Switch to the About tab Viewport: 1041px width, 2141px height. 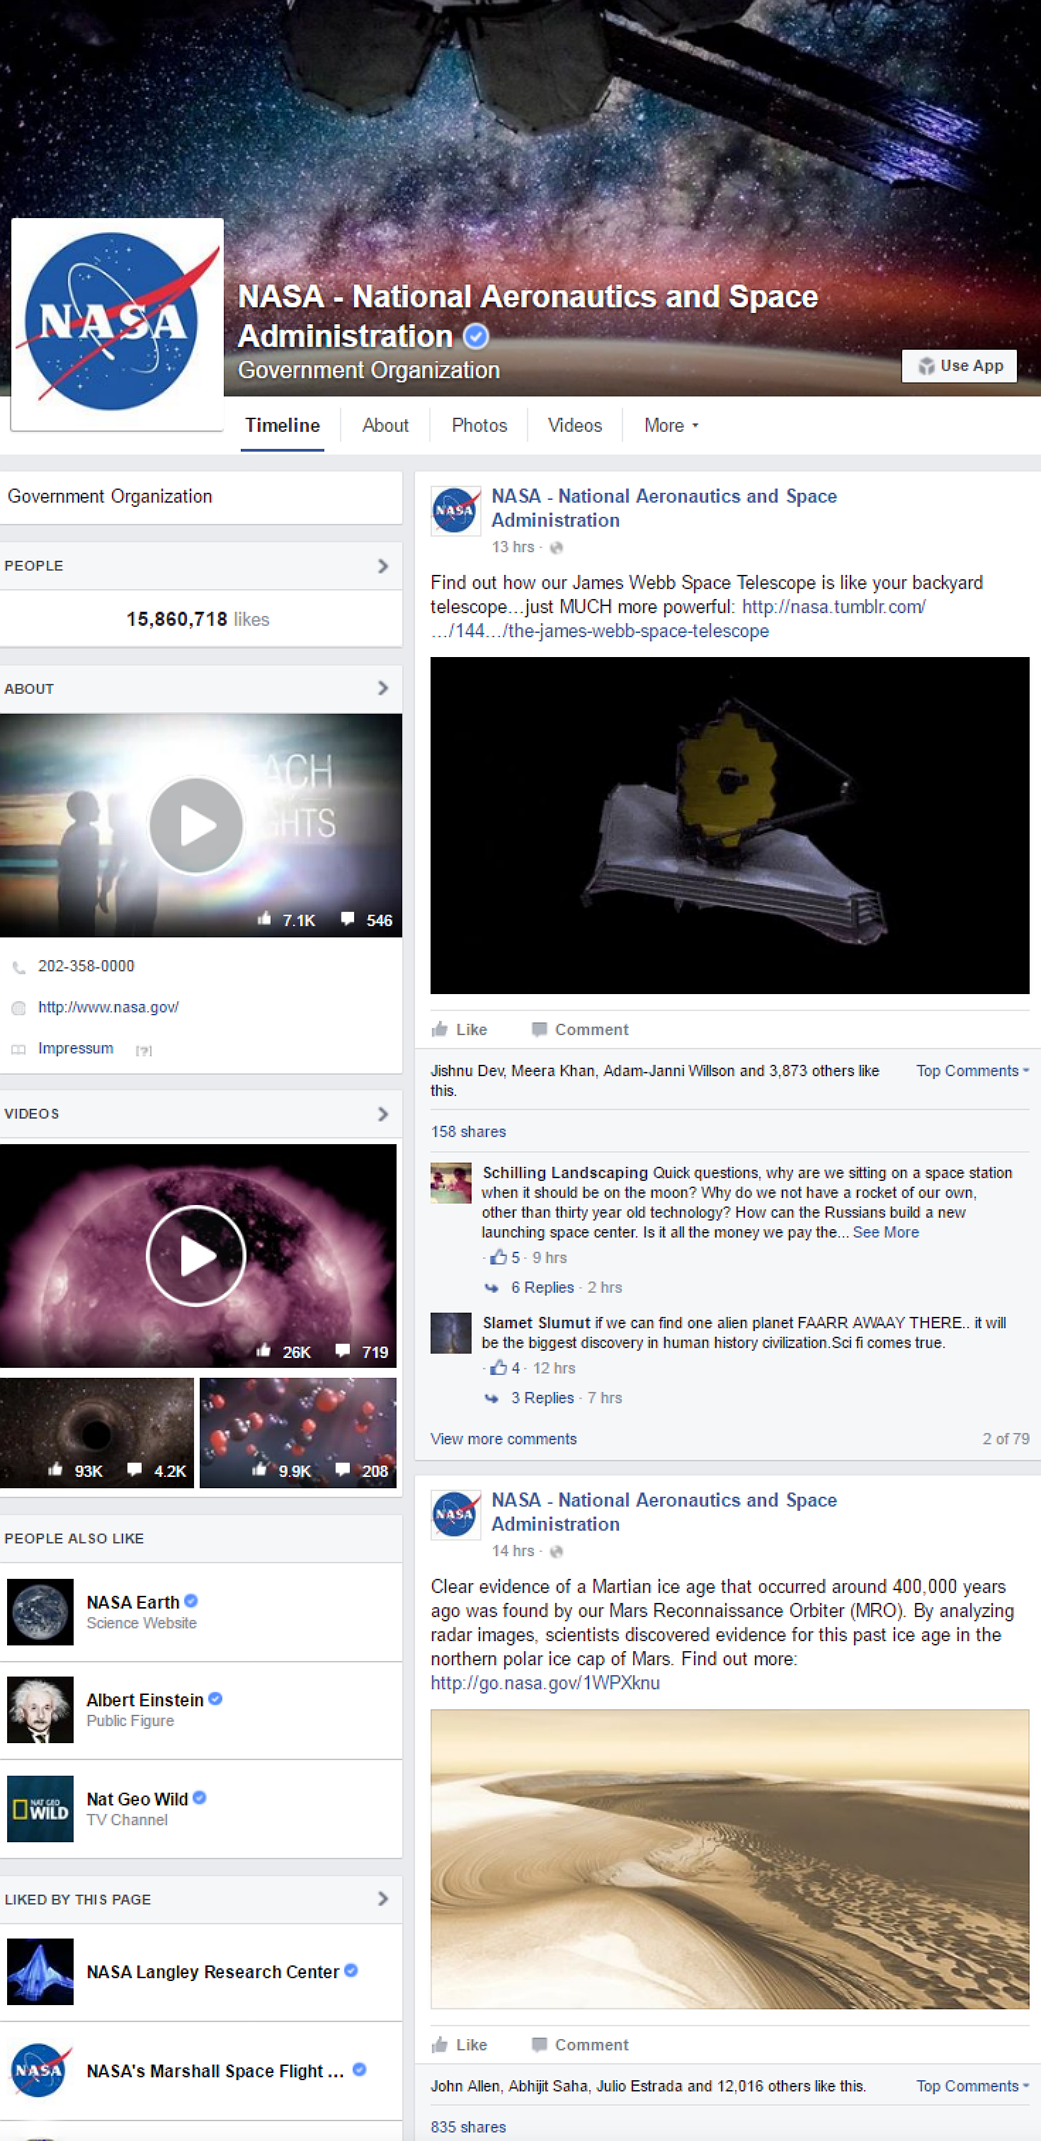point(385,425)
